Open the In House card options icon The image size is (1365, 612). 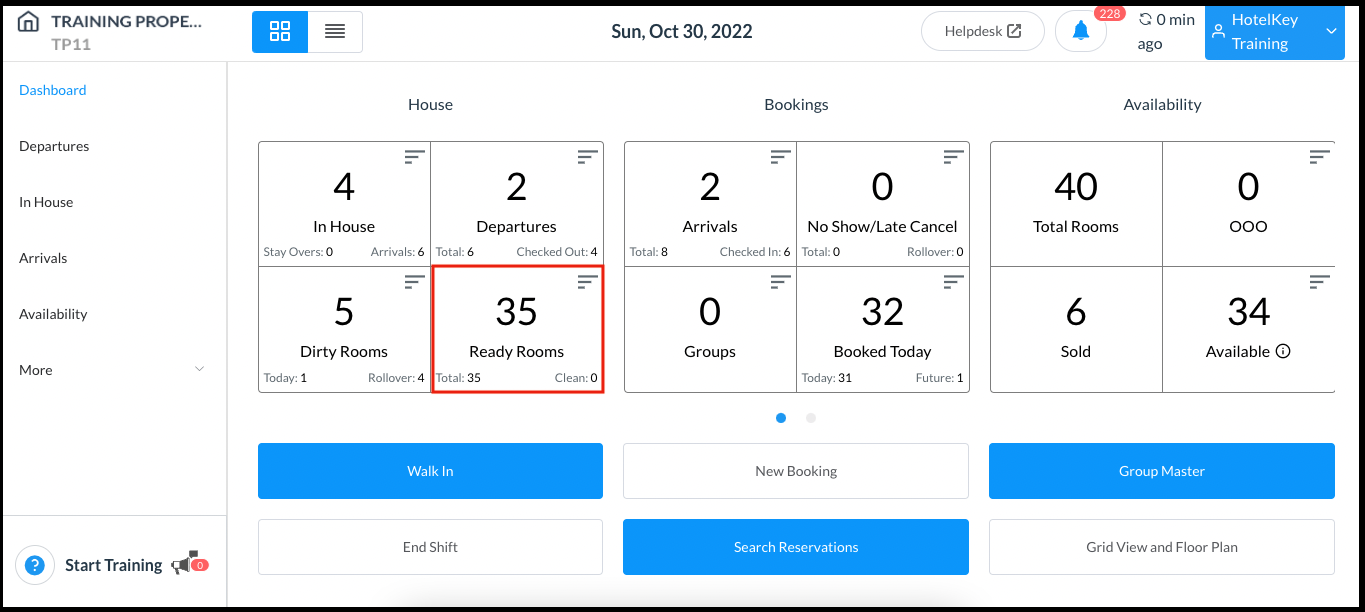[x=413, y=156]
